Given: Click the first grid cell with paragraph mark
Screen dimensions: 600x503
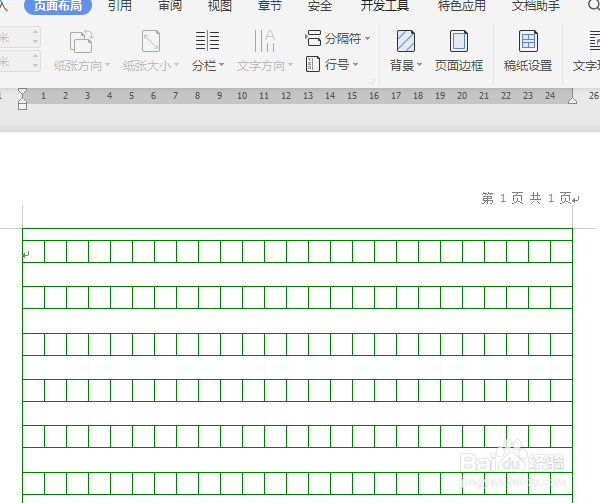Looking at the screenshot, I should (33, 251).
